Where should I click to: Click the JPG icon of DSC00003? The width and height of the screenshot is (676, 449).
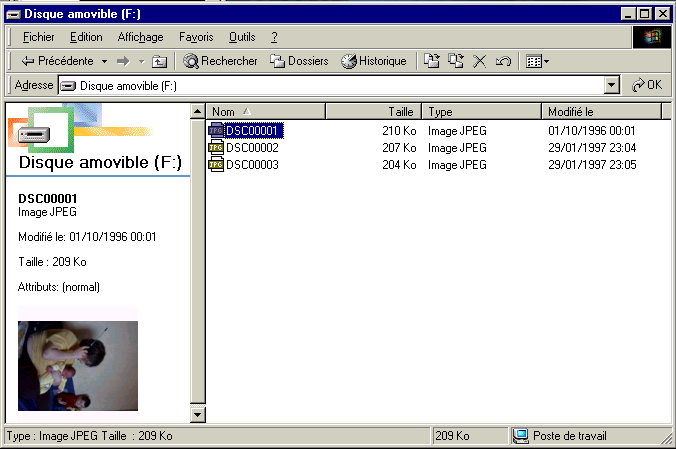click(x=216, y=164)
